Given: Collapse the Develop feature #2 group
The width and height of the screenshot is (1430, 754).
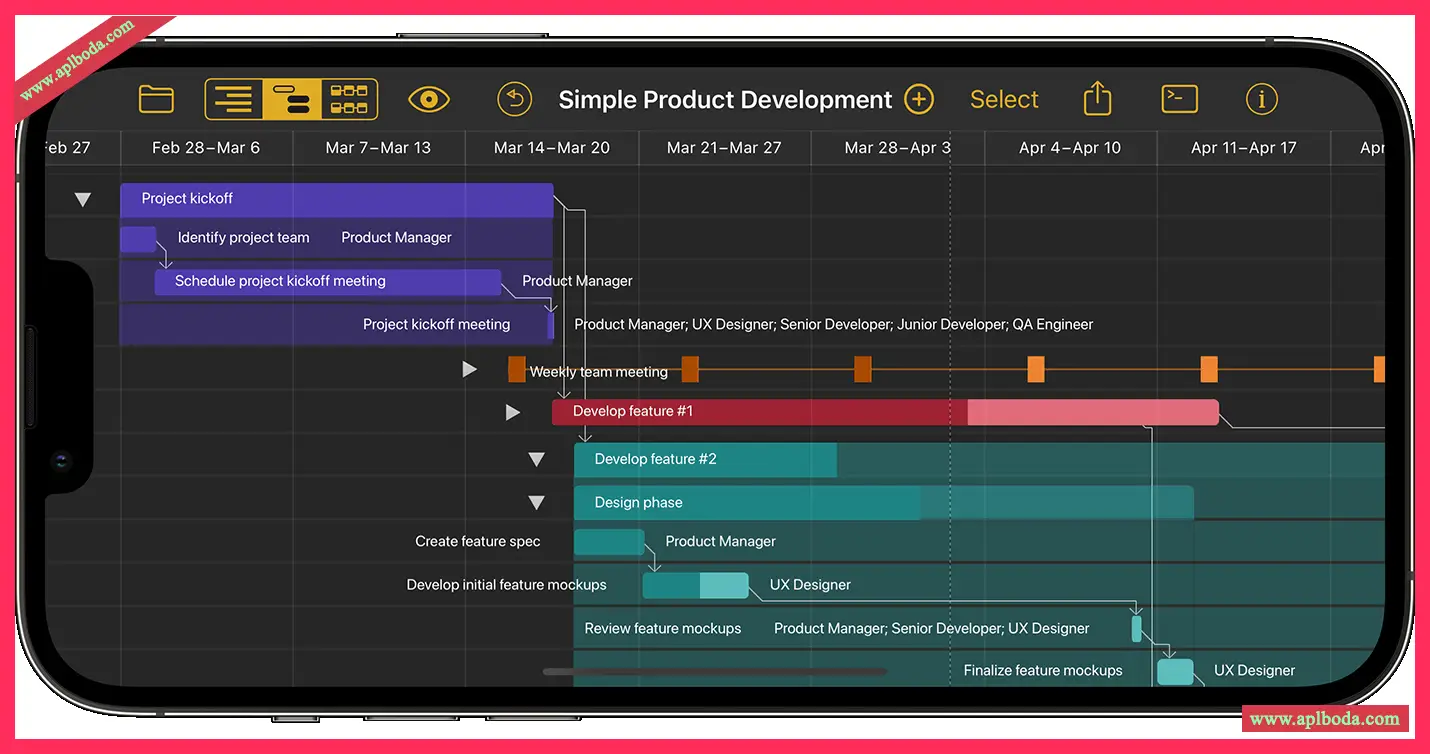Looking at the screenshot, I should (537, 460).
